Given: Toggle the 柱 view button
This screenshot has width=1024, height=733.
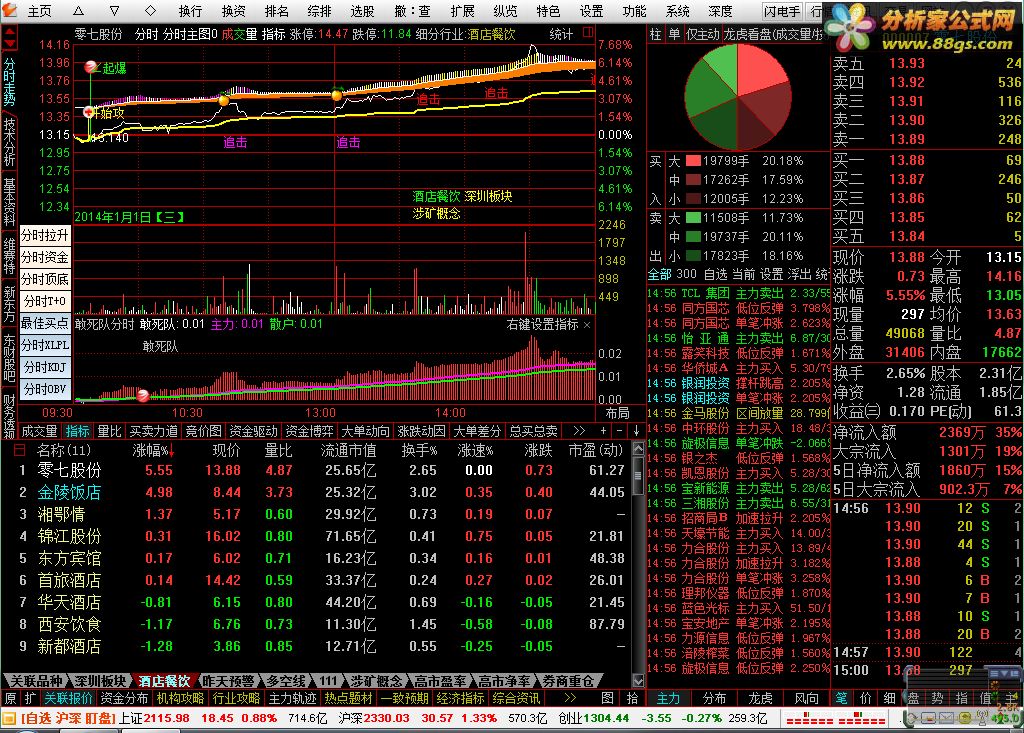Looking at the screenshot, I should [x=656, y=34].
